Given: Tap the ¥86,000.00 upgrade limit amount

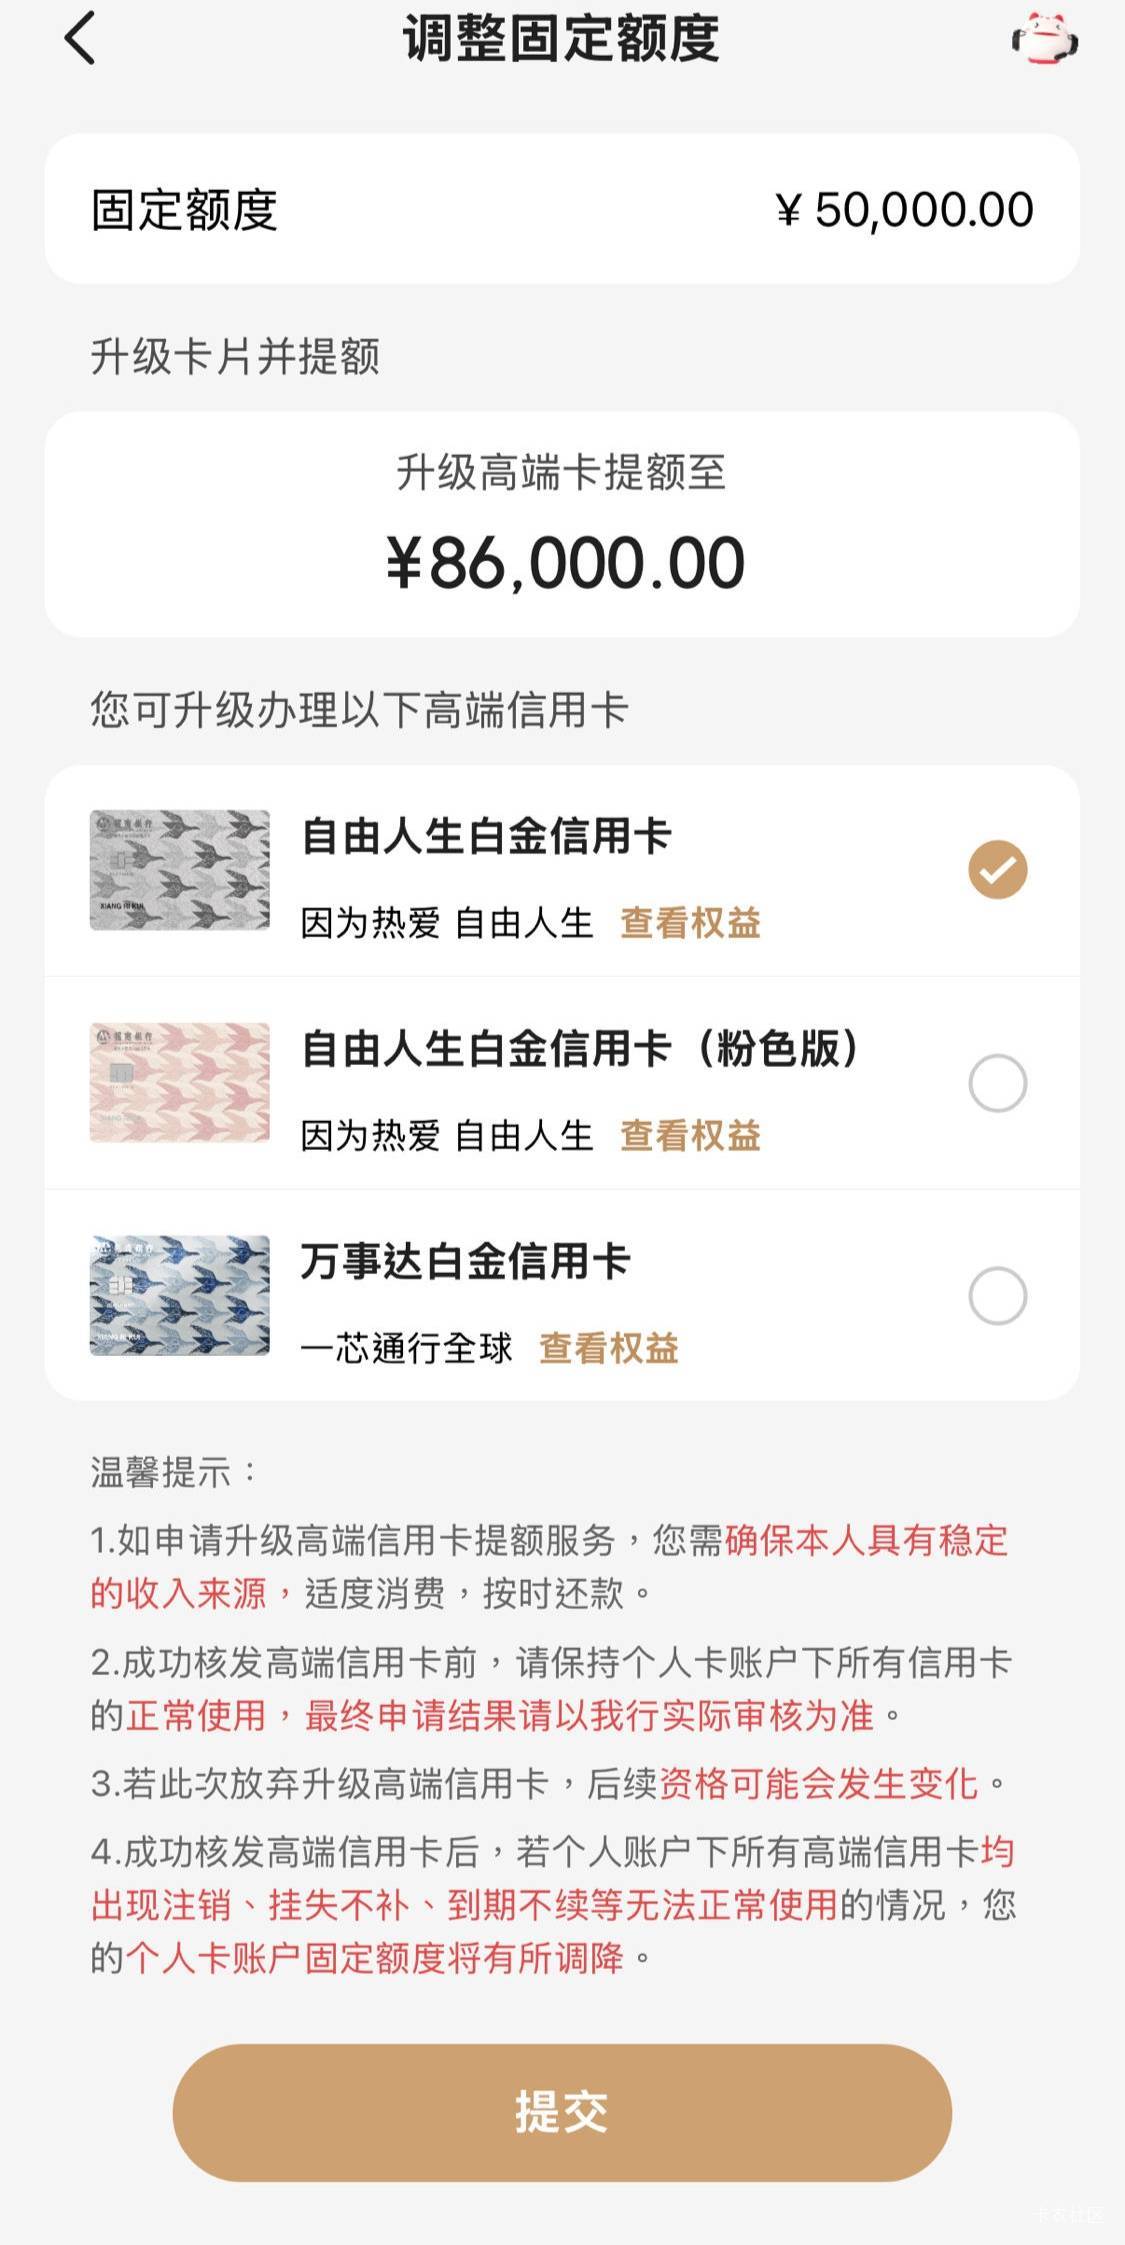Looking at the screenshot, I should 565,563.
